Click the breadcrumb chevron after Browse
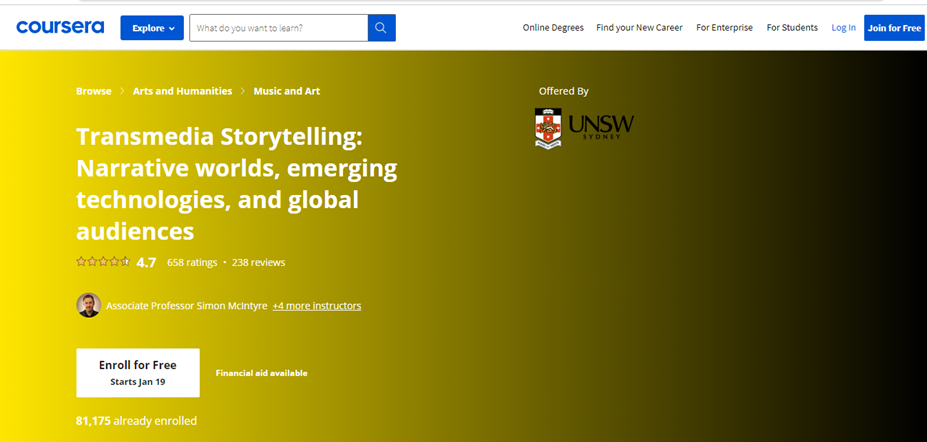The image size is (927, 442). [123, 91]
